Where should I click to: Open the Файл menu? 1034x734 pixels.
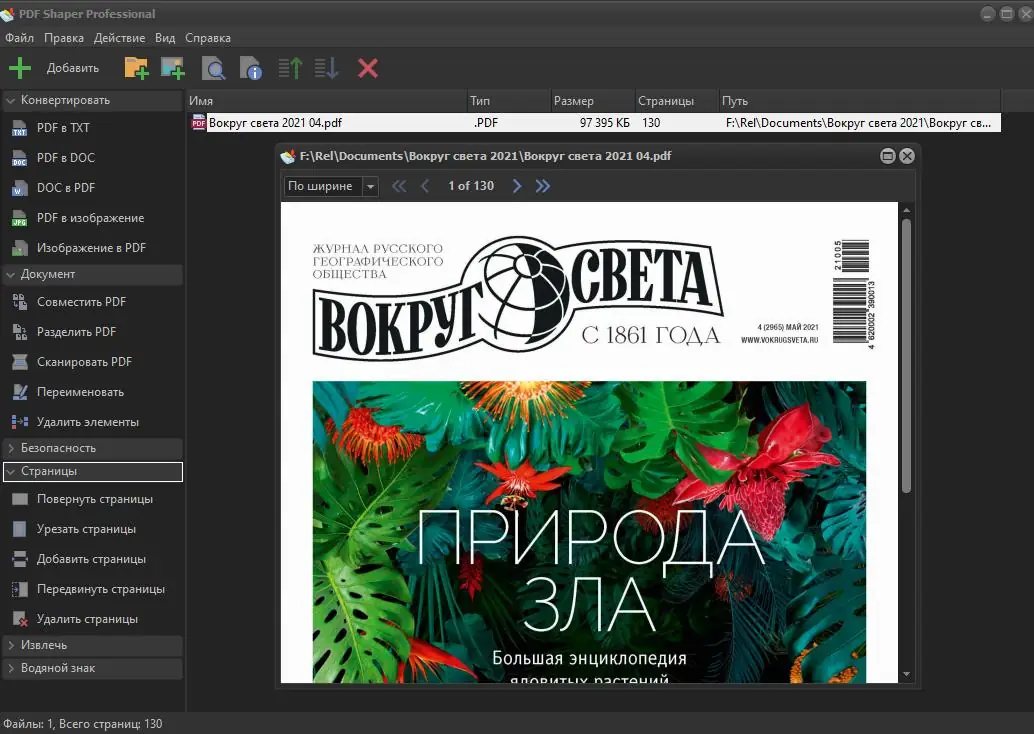19,37
